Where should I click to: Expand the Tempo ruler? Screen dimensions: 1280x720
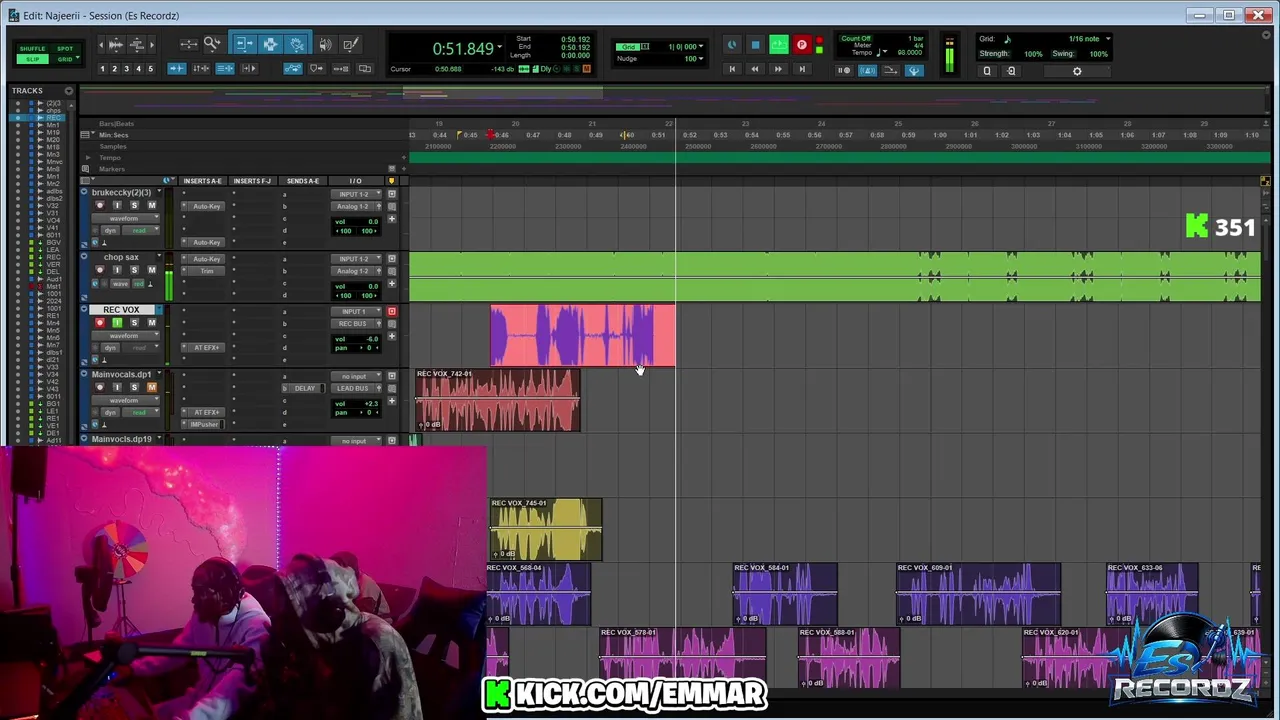pyautogui.click(x=88, y=158)
